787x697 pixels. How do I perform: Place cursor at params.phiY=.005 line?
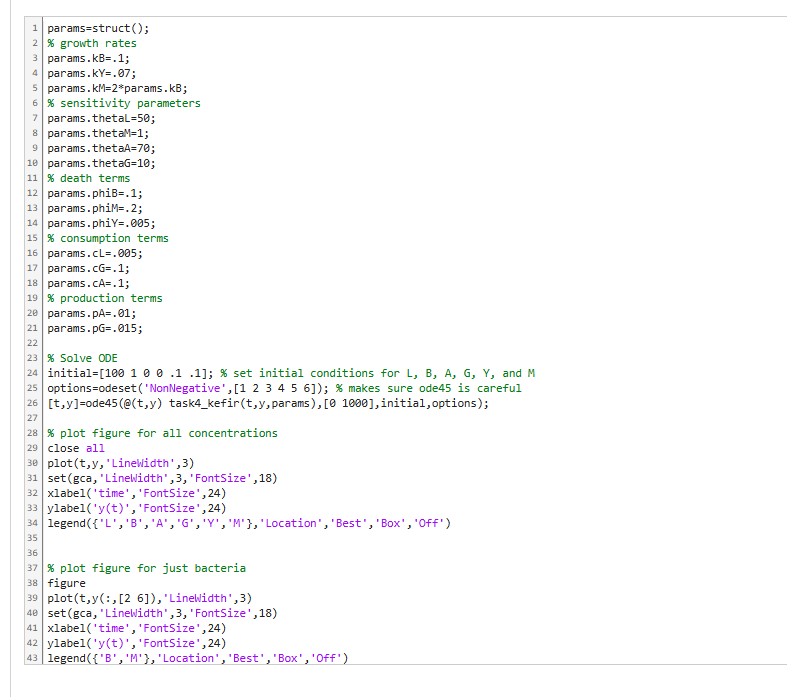click(101, 223)
